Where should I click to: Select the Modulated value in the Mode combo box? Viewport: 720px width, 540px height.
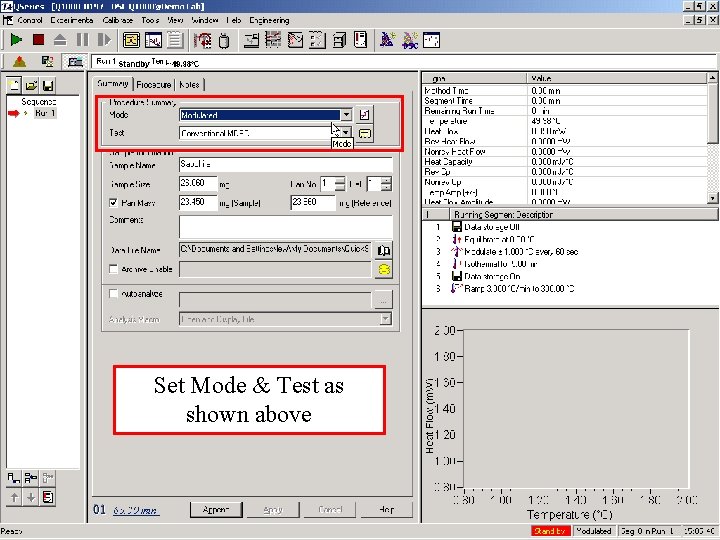pos(260,115)
